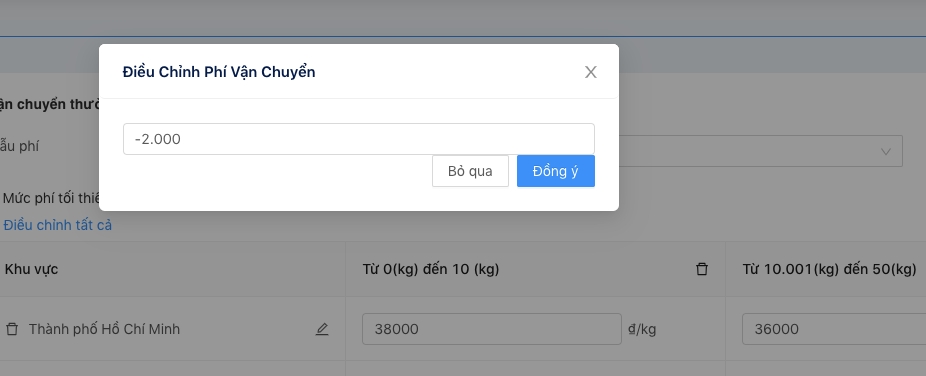Click the Mức phí tối thiểu label

(51, 198)
